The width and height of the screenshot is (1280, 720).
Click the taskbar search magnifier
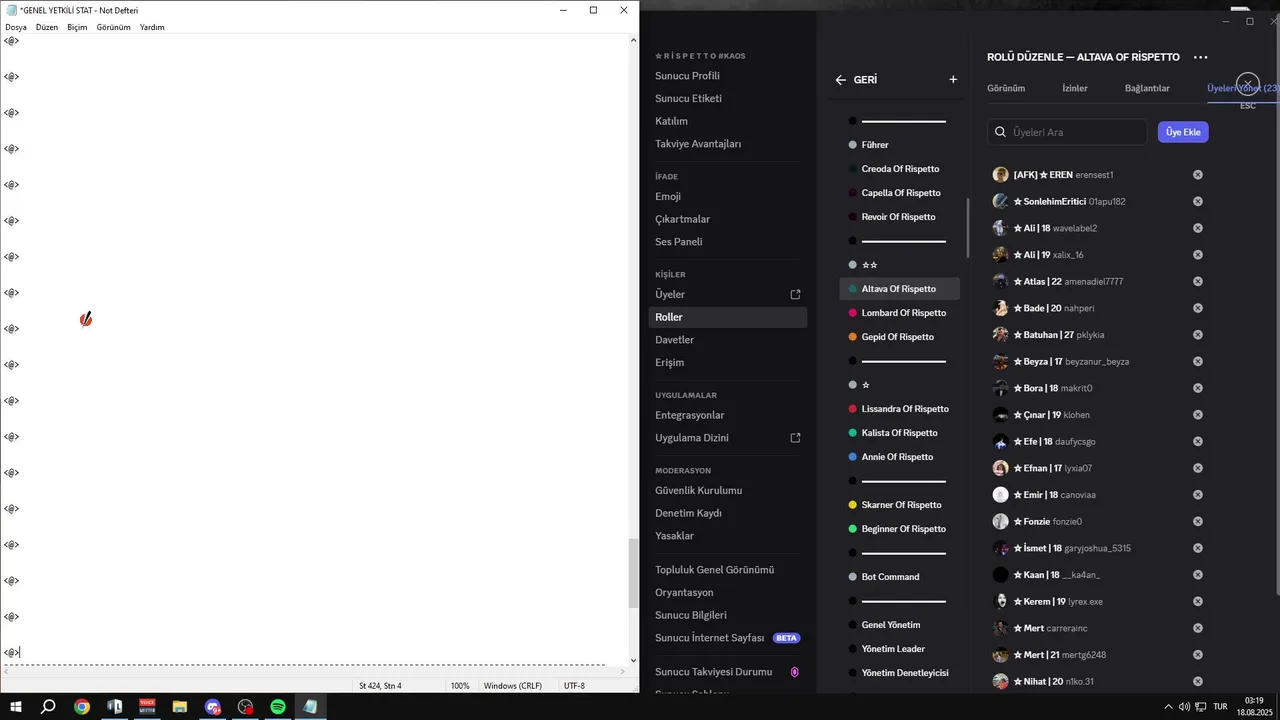[x=48, y=707]
